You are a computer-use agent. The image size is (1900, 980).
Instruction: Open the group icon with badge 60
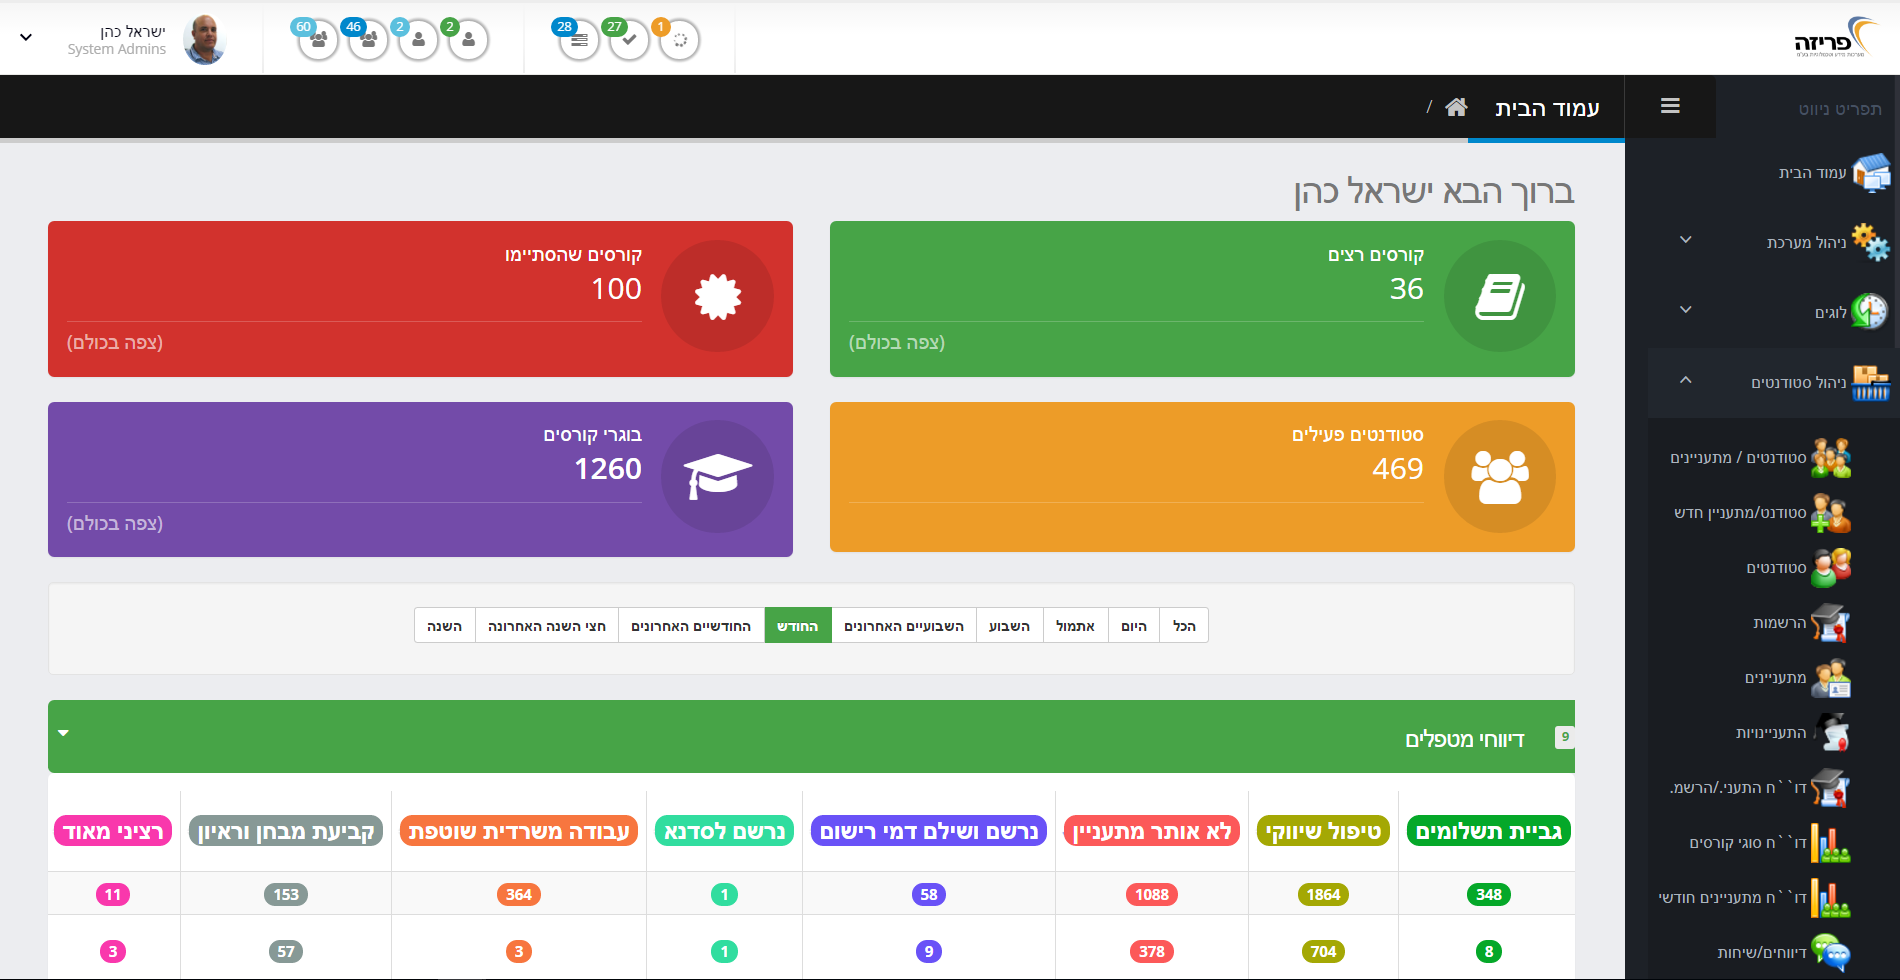tap(318, 41)
